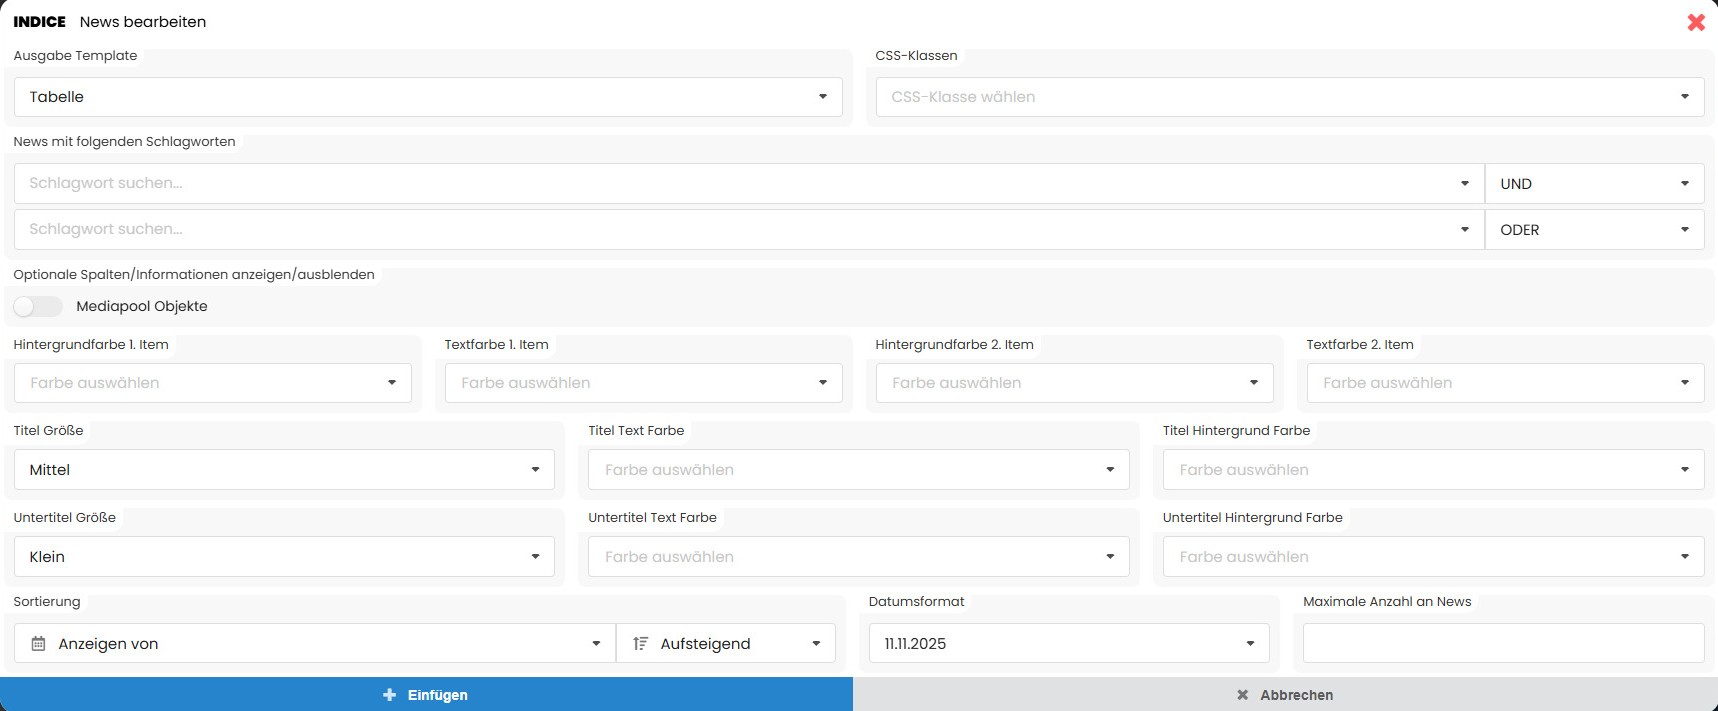Click the red X close icon
The height and width of the screenshot is (711, 1718).
coord(1696,22)
